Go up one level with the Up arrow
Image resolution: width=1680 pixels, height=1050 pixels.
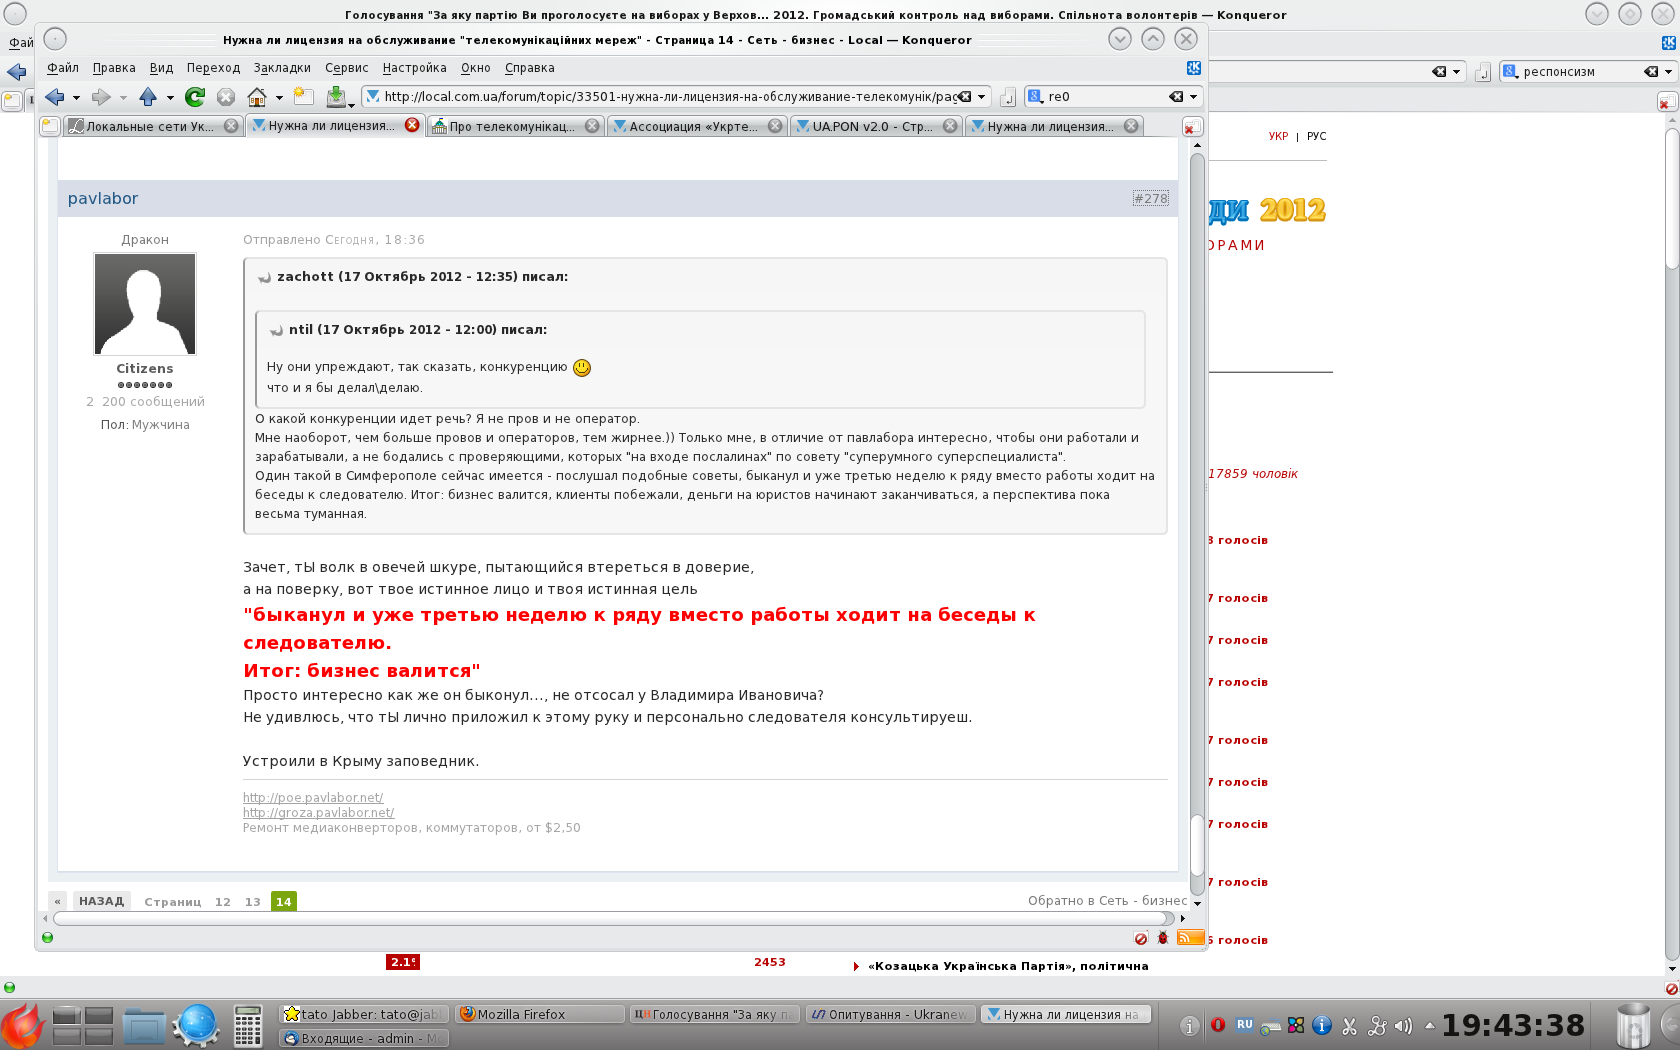point(148,97)
